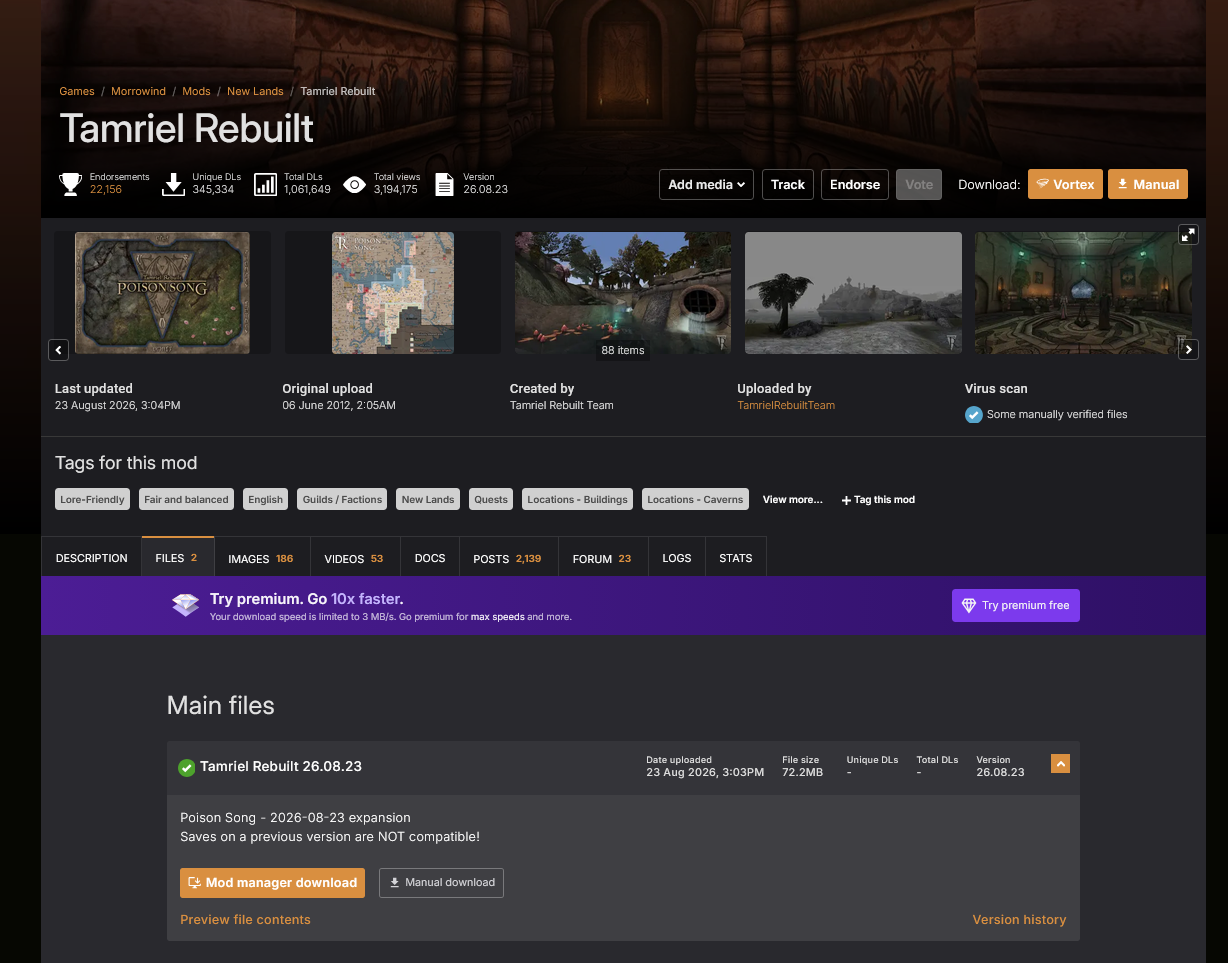Click the Guilds / Factions tag

tap(343, 499)
